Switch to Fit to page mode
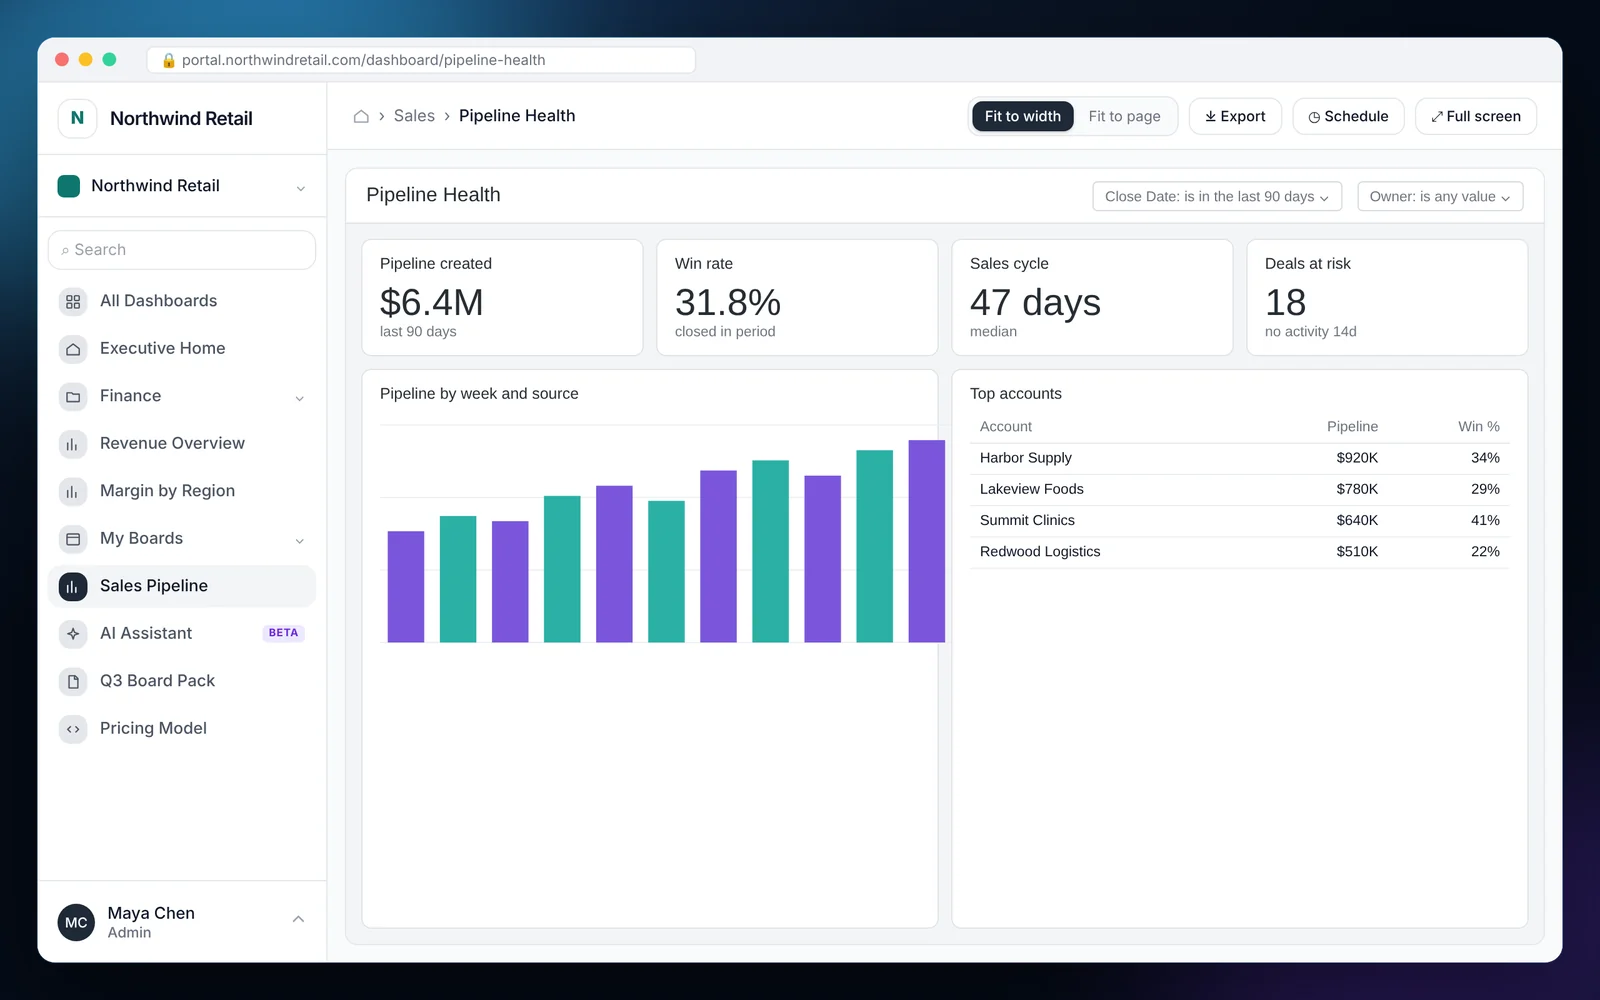1600x1000 pixels. (1124, 116)
